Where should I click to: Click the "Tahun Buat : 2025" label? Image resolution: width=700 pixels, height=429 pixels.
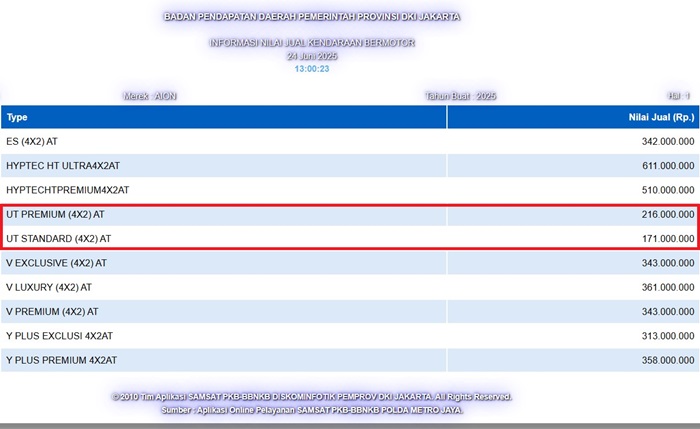click(x=460, y=96)
